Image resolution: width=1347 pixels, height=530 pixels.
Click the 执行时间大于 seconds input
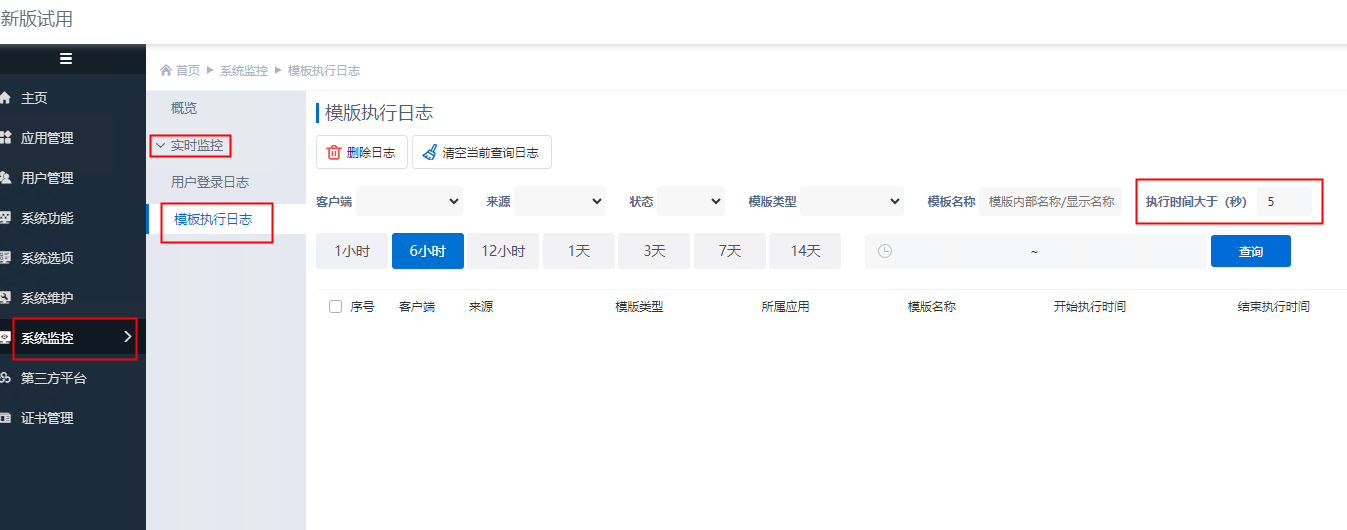(1284, 202)
